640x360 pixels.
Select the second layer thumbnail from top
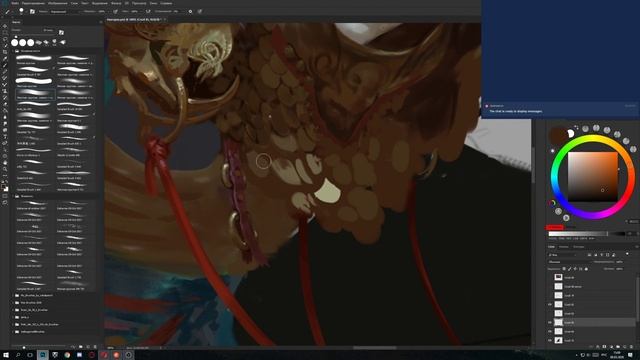click(558, 287)
